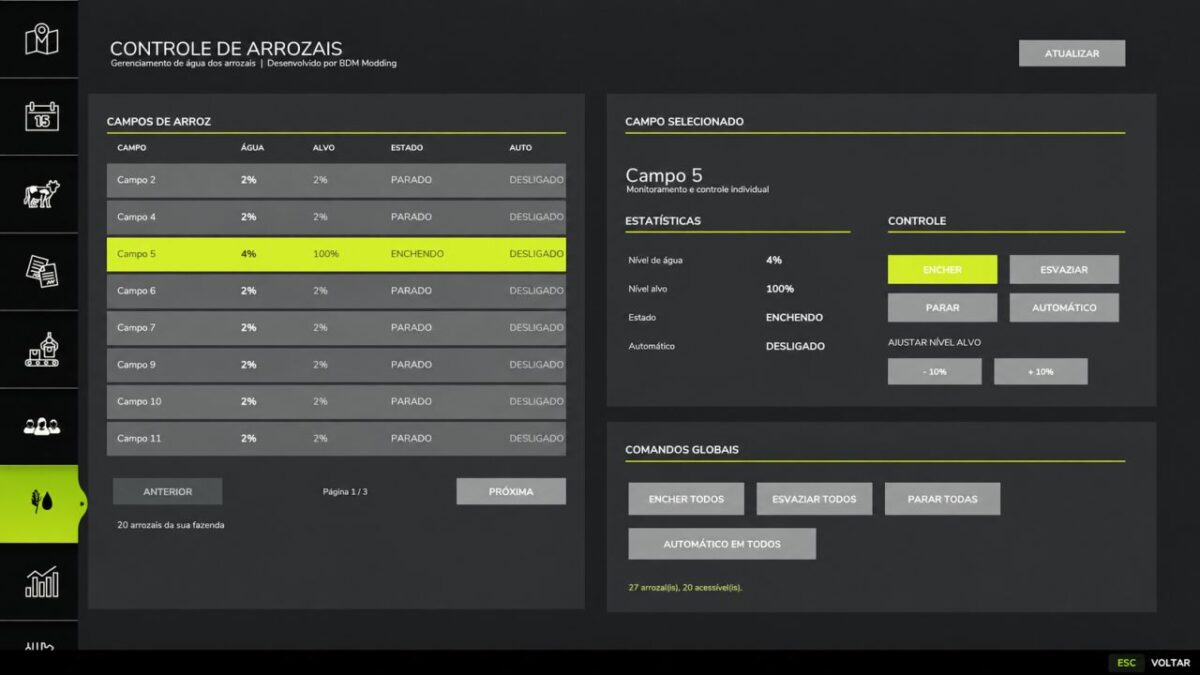Screen dimensions: 1200x675
Task: Click Parar for Campo 5
Action: tap(942, 308)
